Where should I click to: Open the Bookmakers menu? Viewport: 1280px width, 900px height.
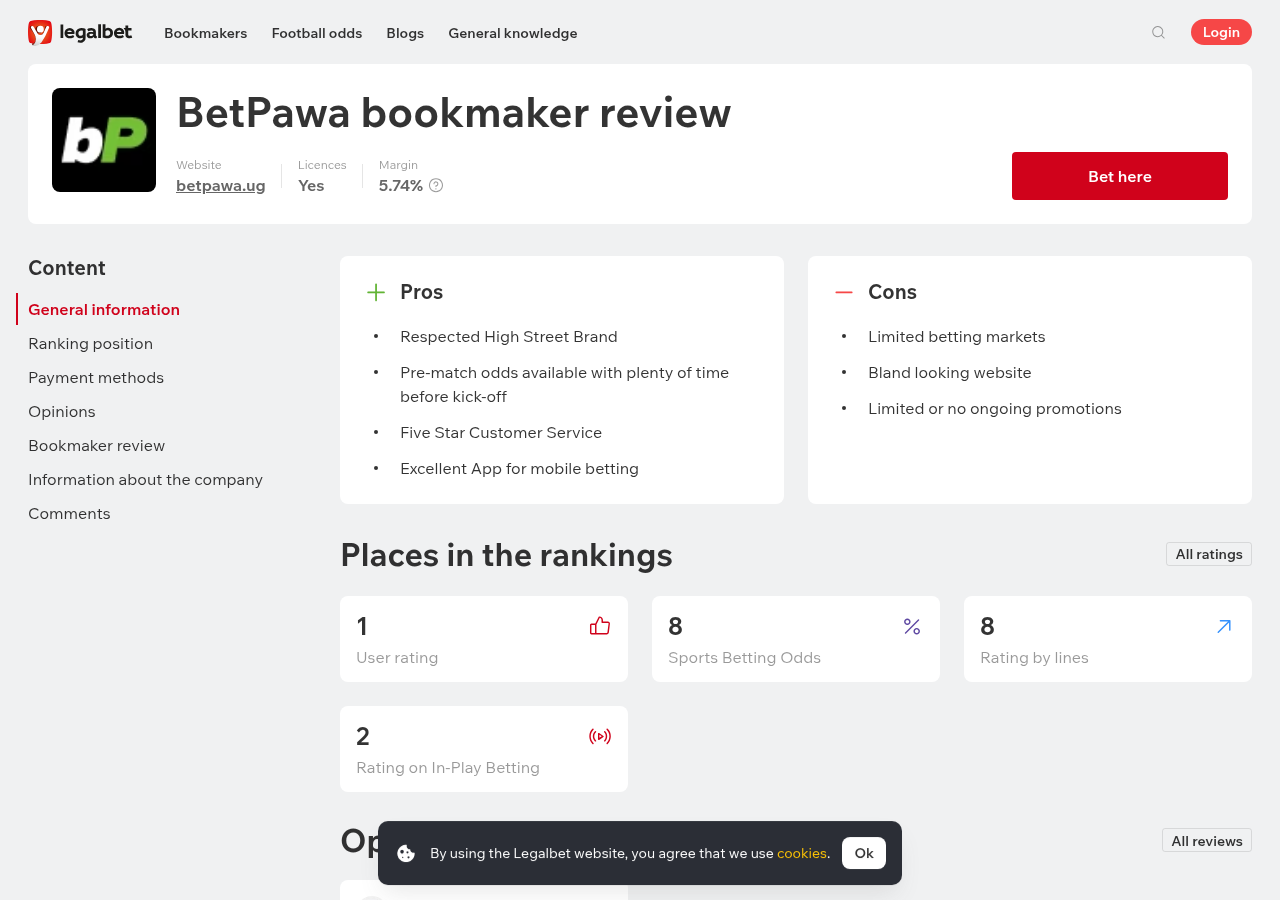(205, 33)
